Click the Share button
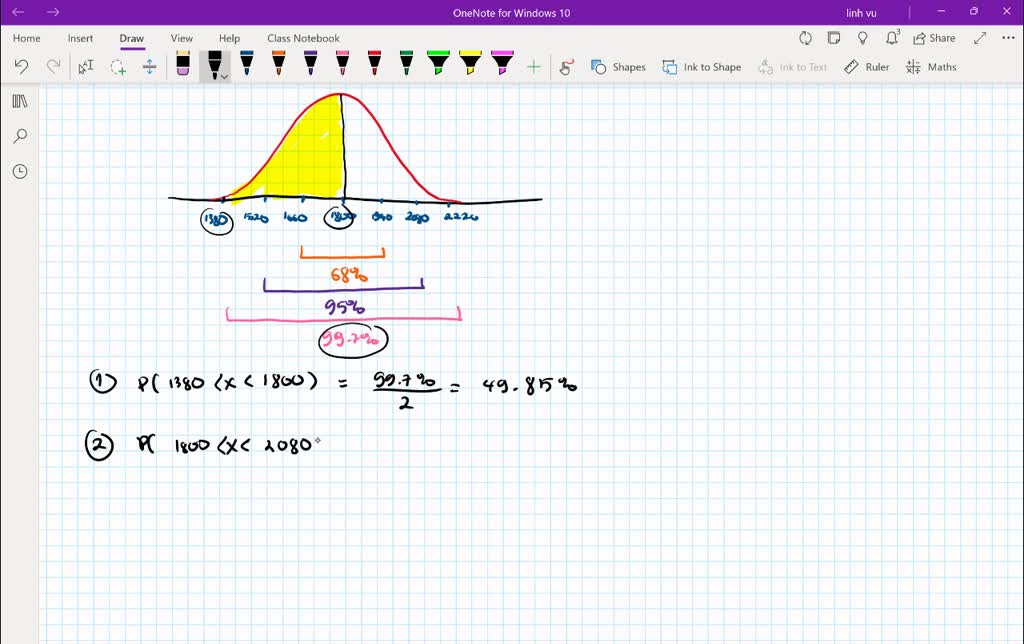Screen dimensions: 1024x644 point(933,38)
